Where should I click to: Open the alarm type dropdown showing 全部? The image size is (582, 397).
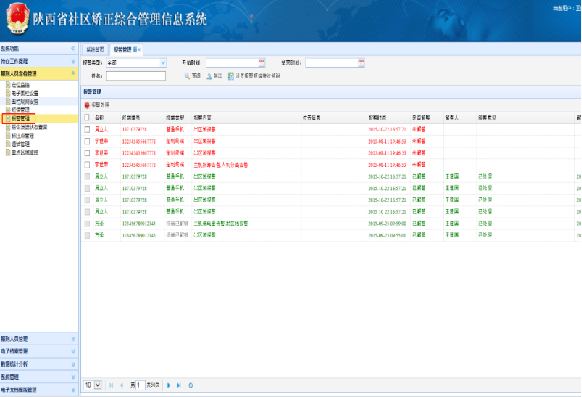coord(136,63)
